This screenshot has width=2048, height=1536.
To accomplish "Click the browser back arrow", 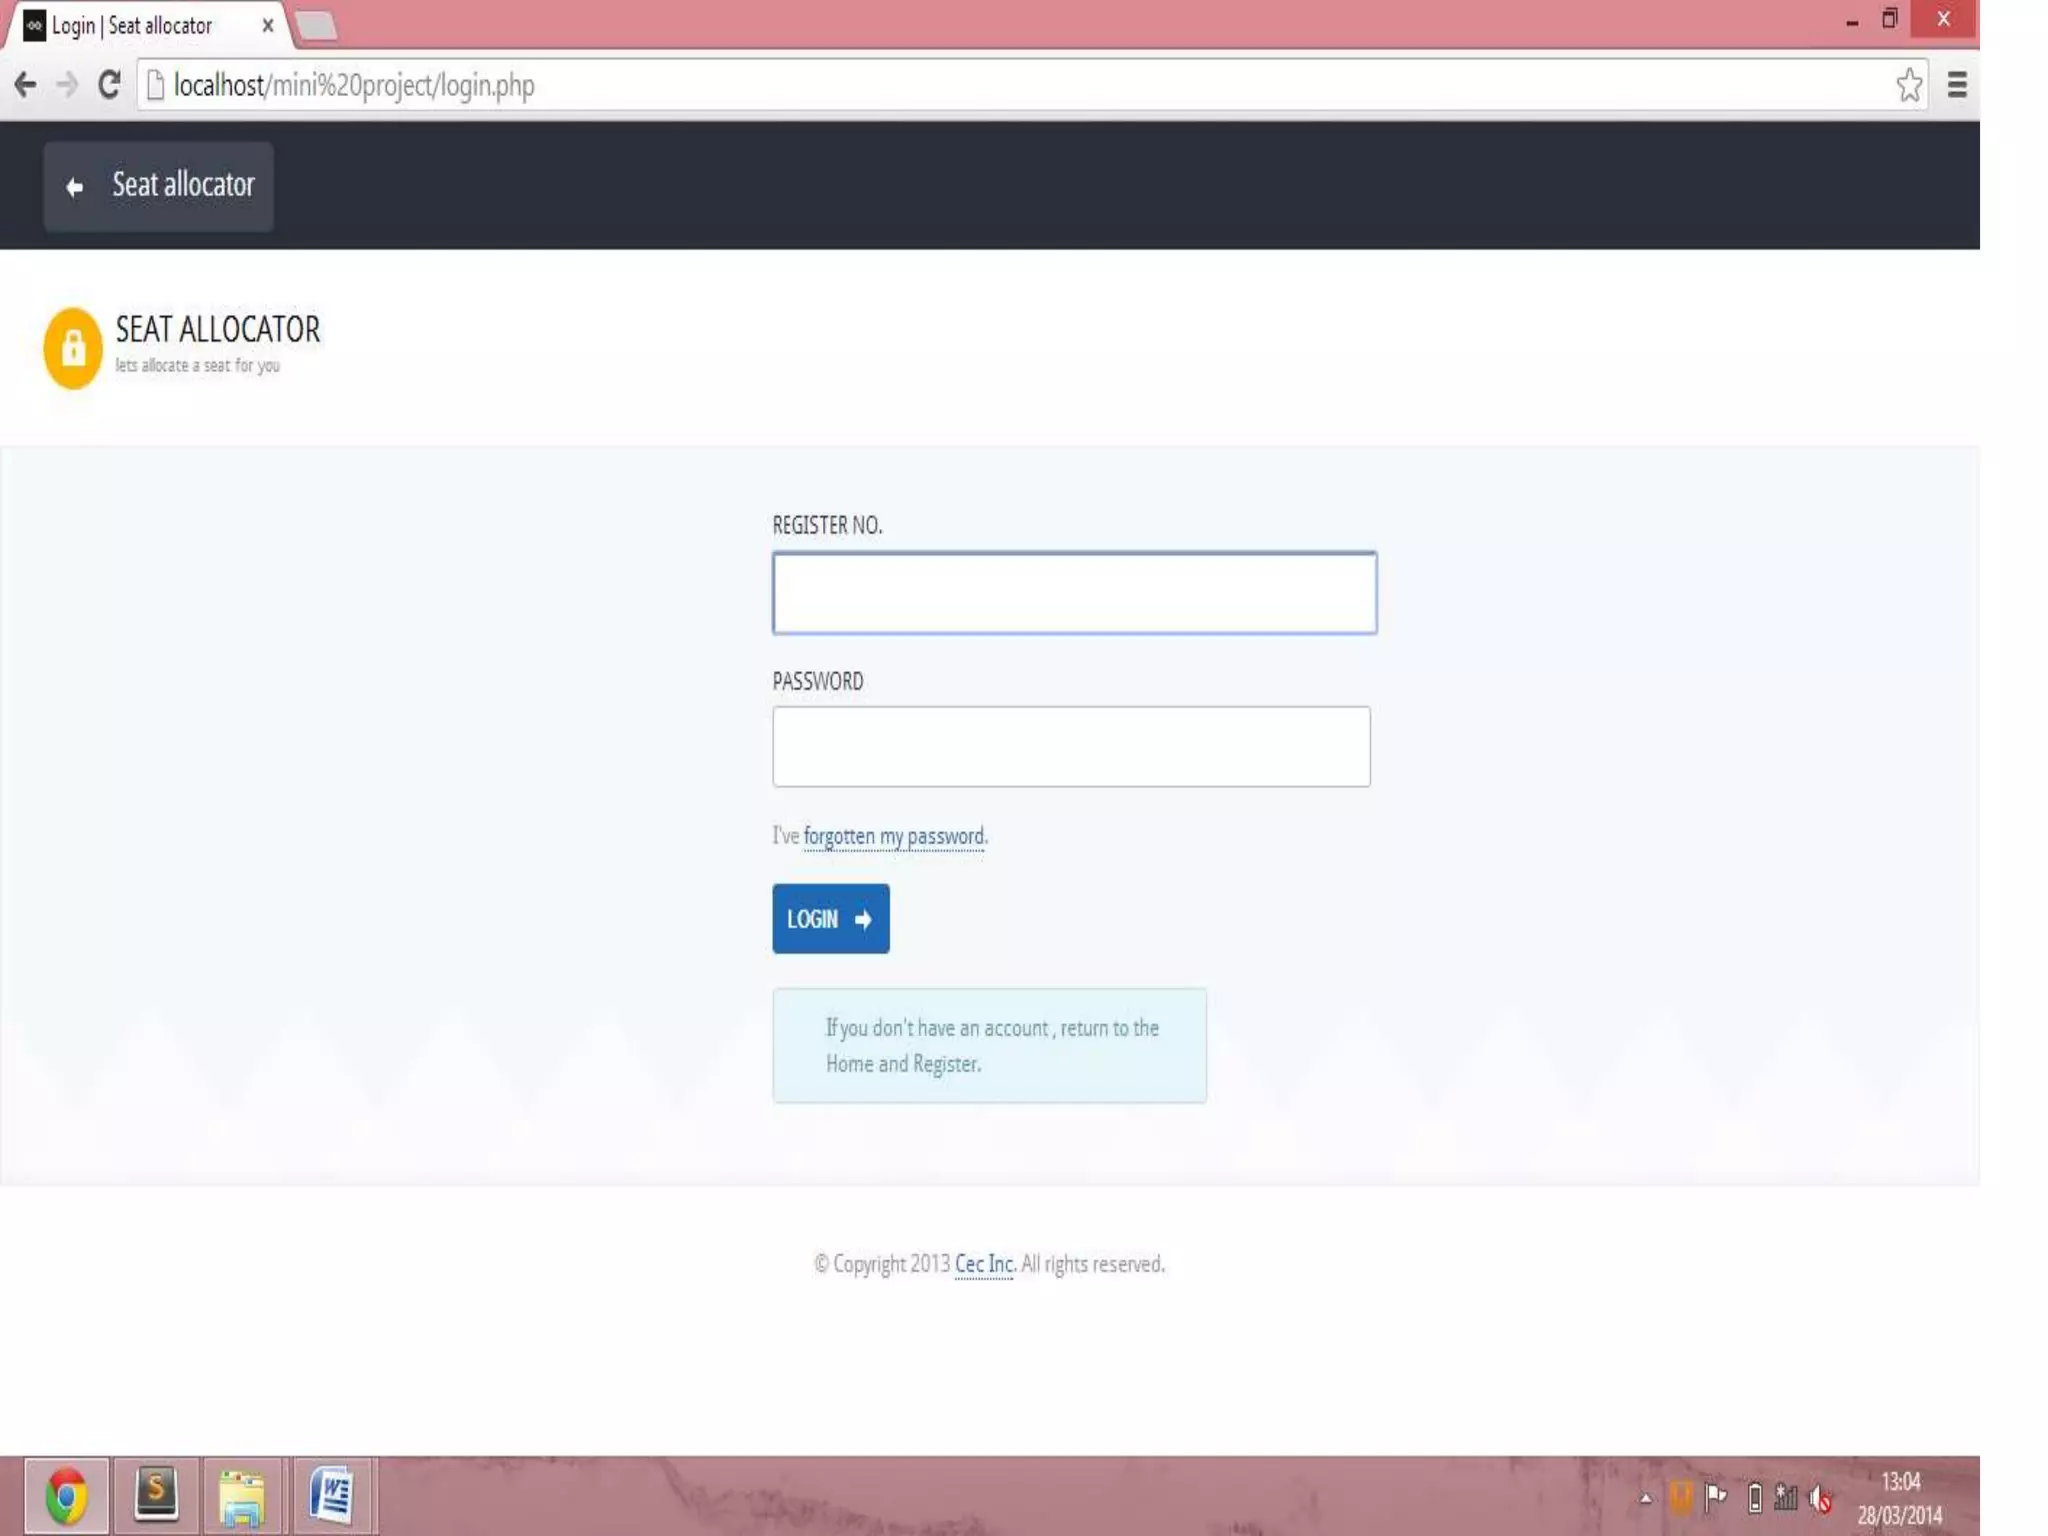I will point(26,85).
